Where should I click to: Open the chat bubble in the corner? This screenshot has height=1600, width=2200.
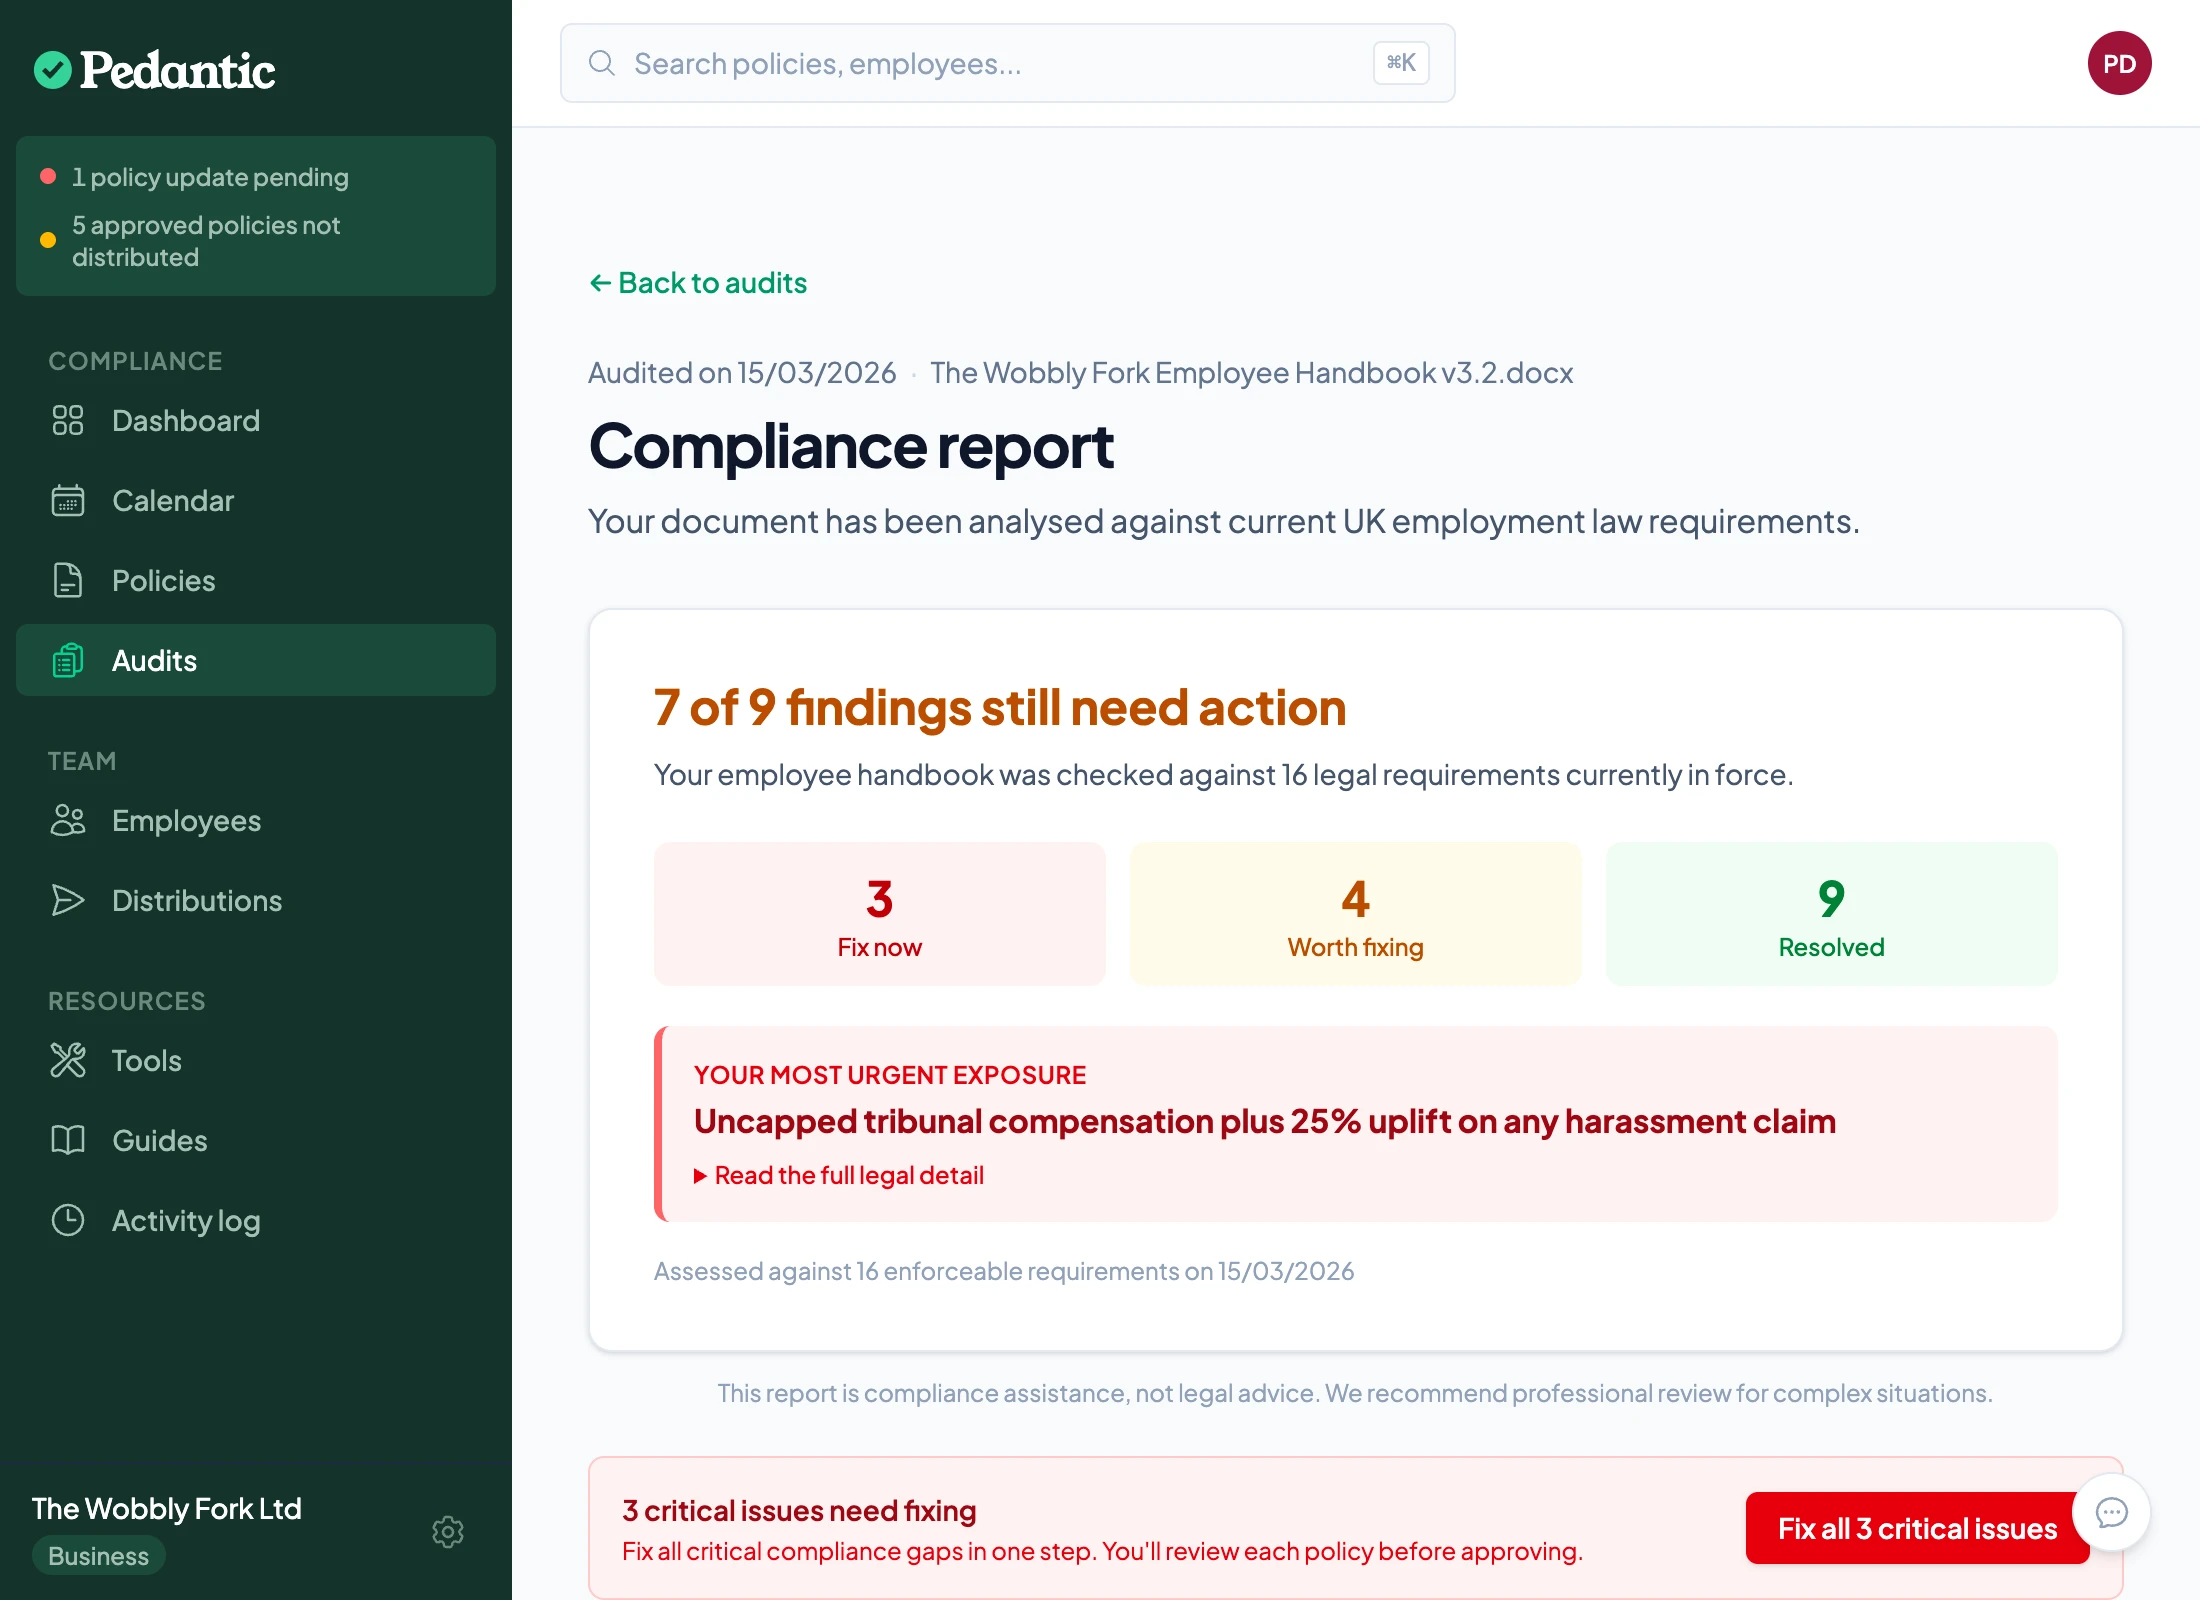coord(2111,1513)
